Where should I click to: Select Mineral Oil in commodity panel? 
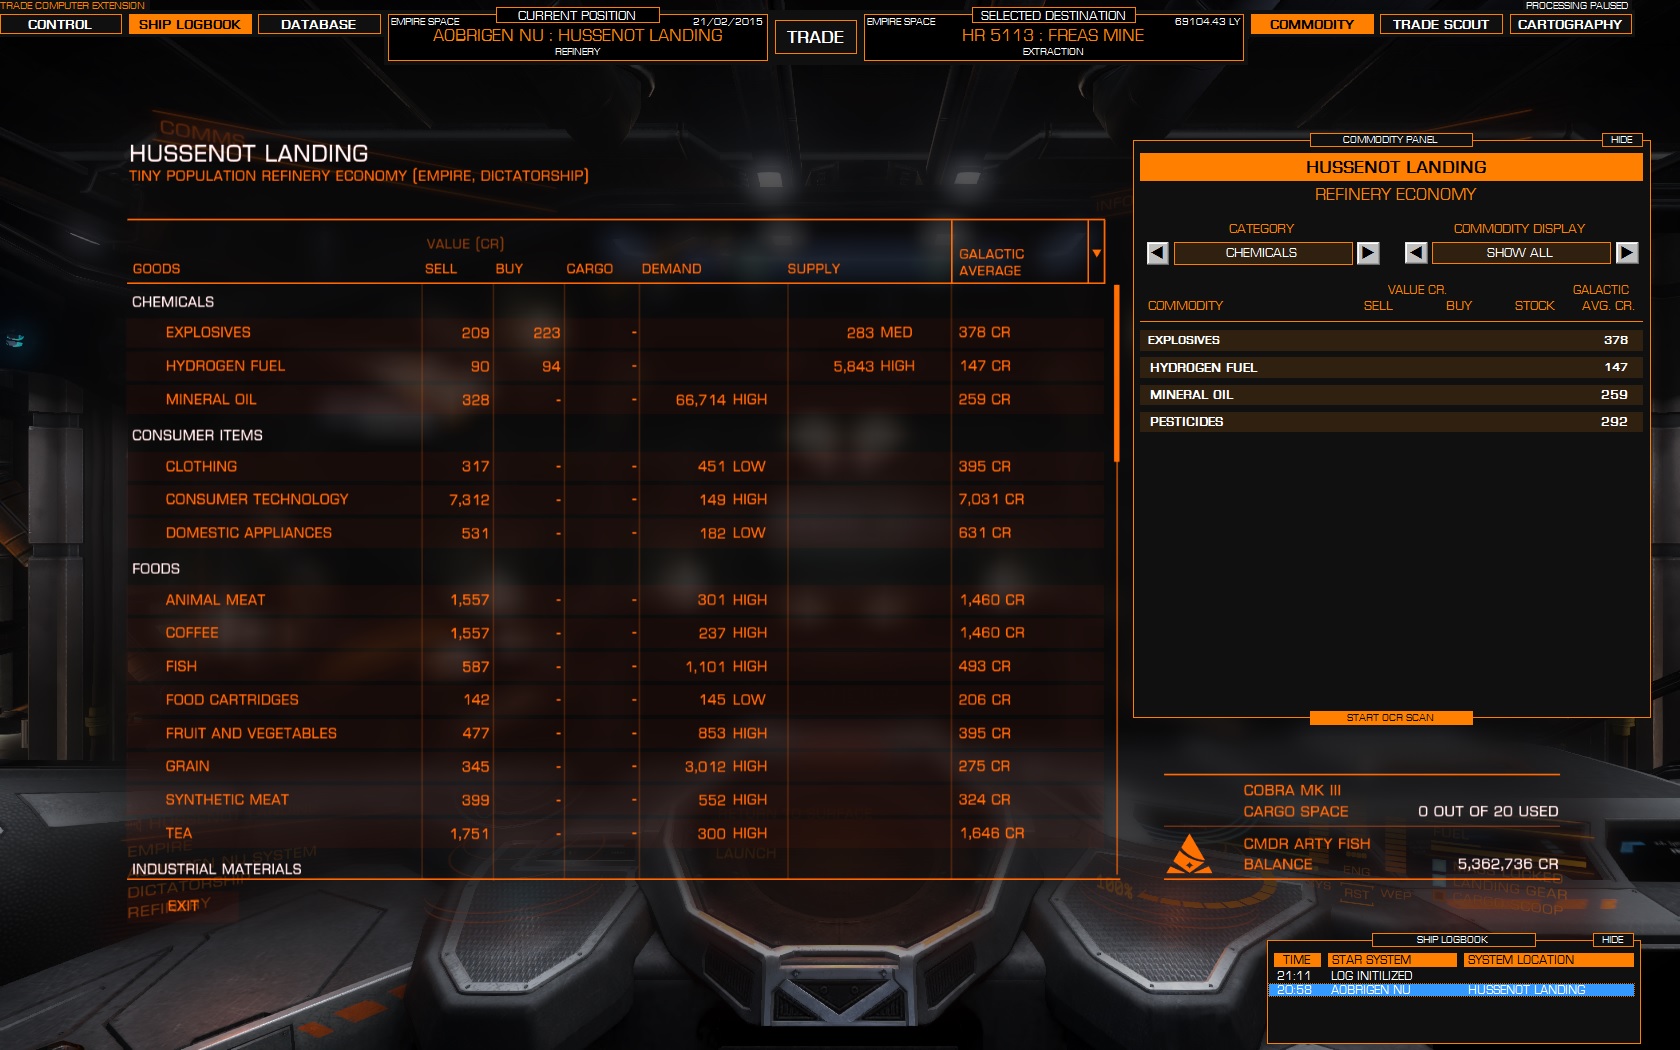(x=1390, y=395)
